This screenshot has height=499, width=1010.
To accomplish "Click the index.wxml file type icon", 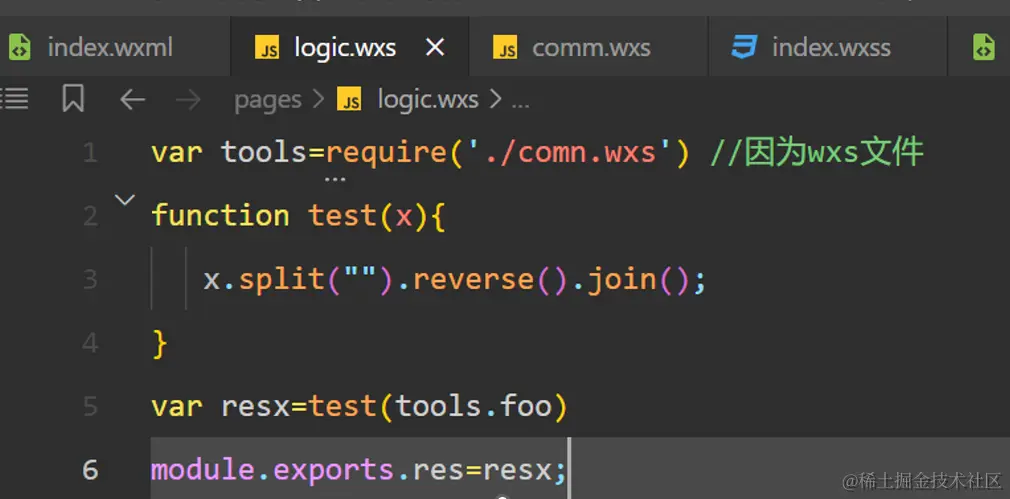I will coord(19,48).
